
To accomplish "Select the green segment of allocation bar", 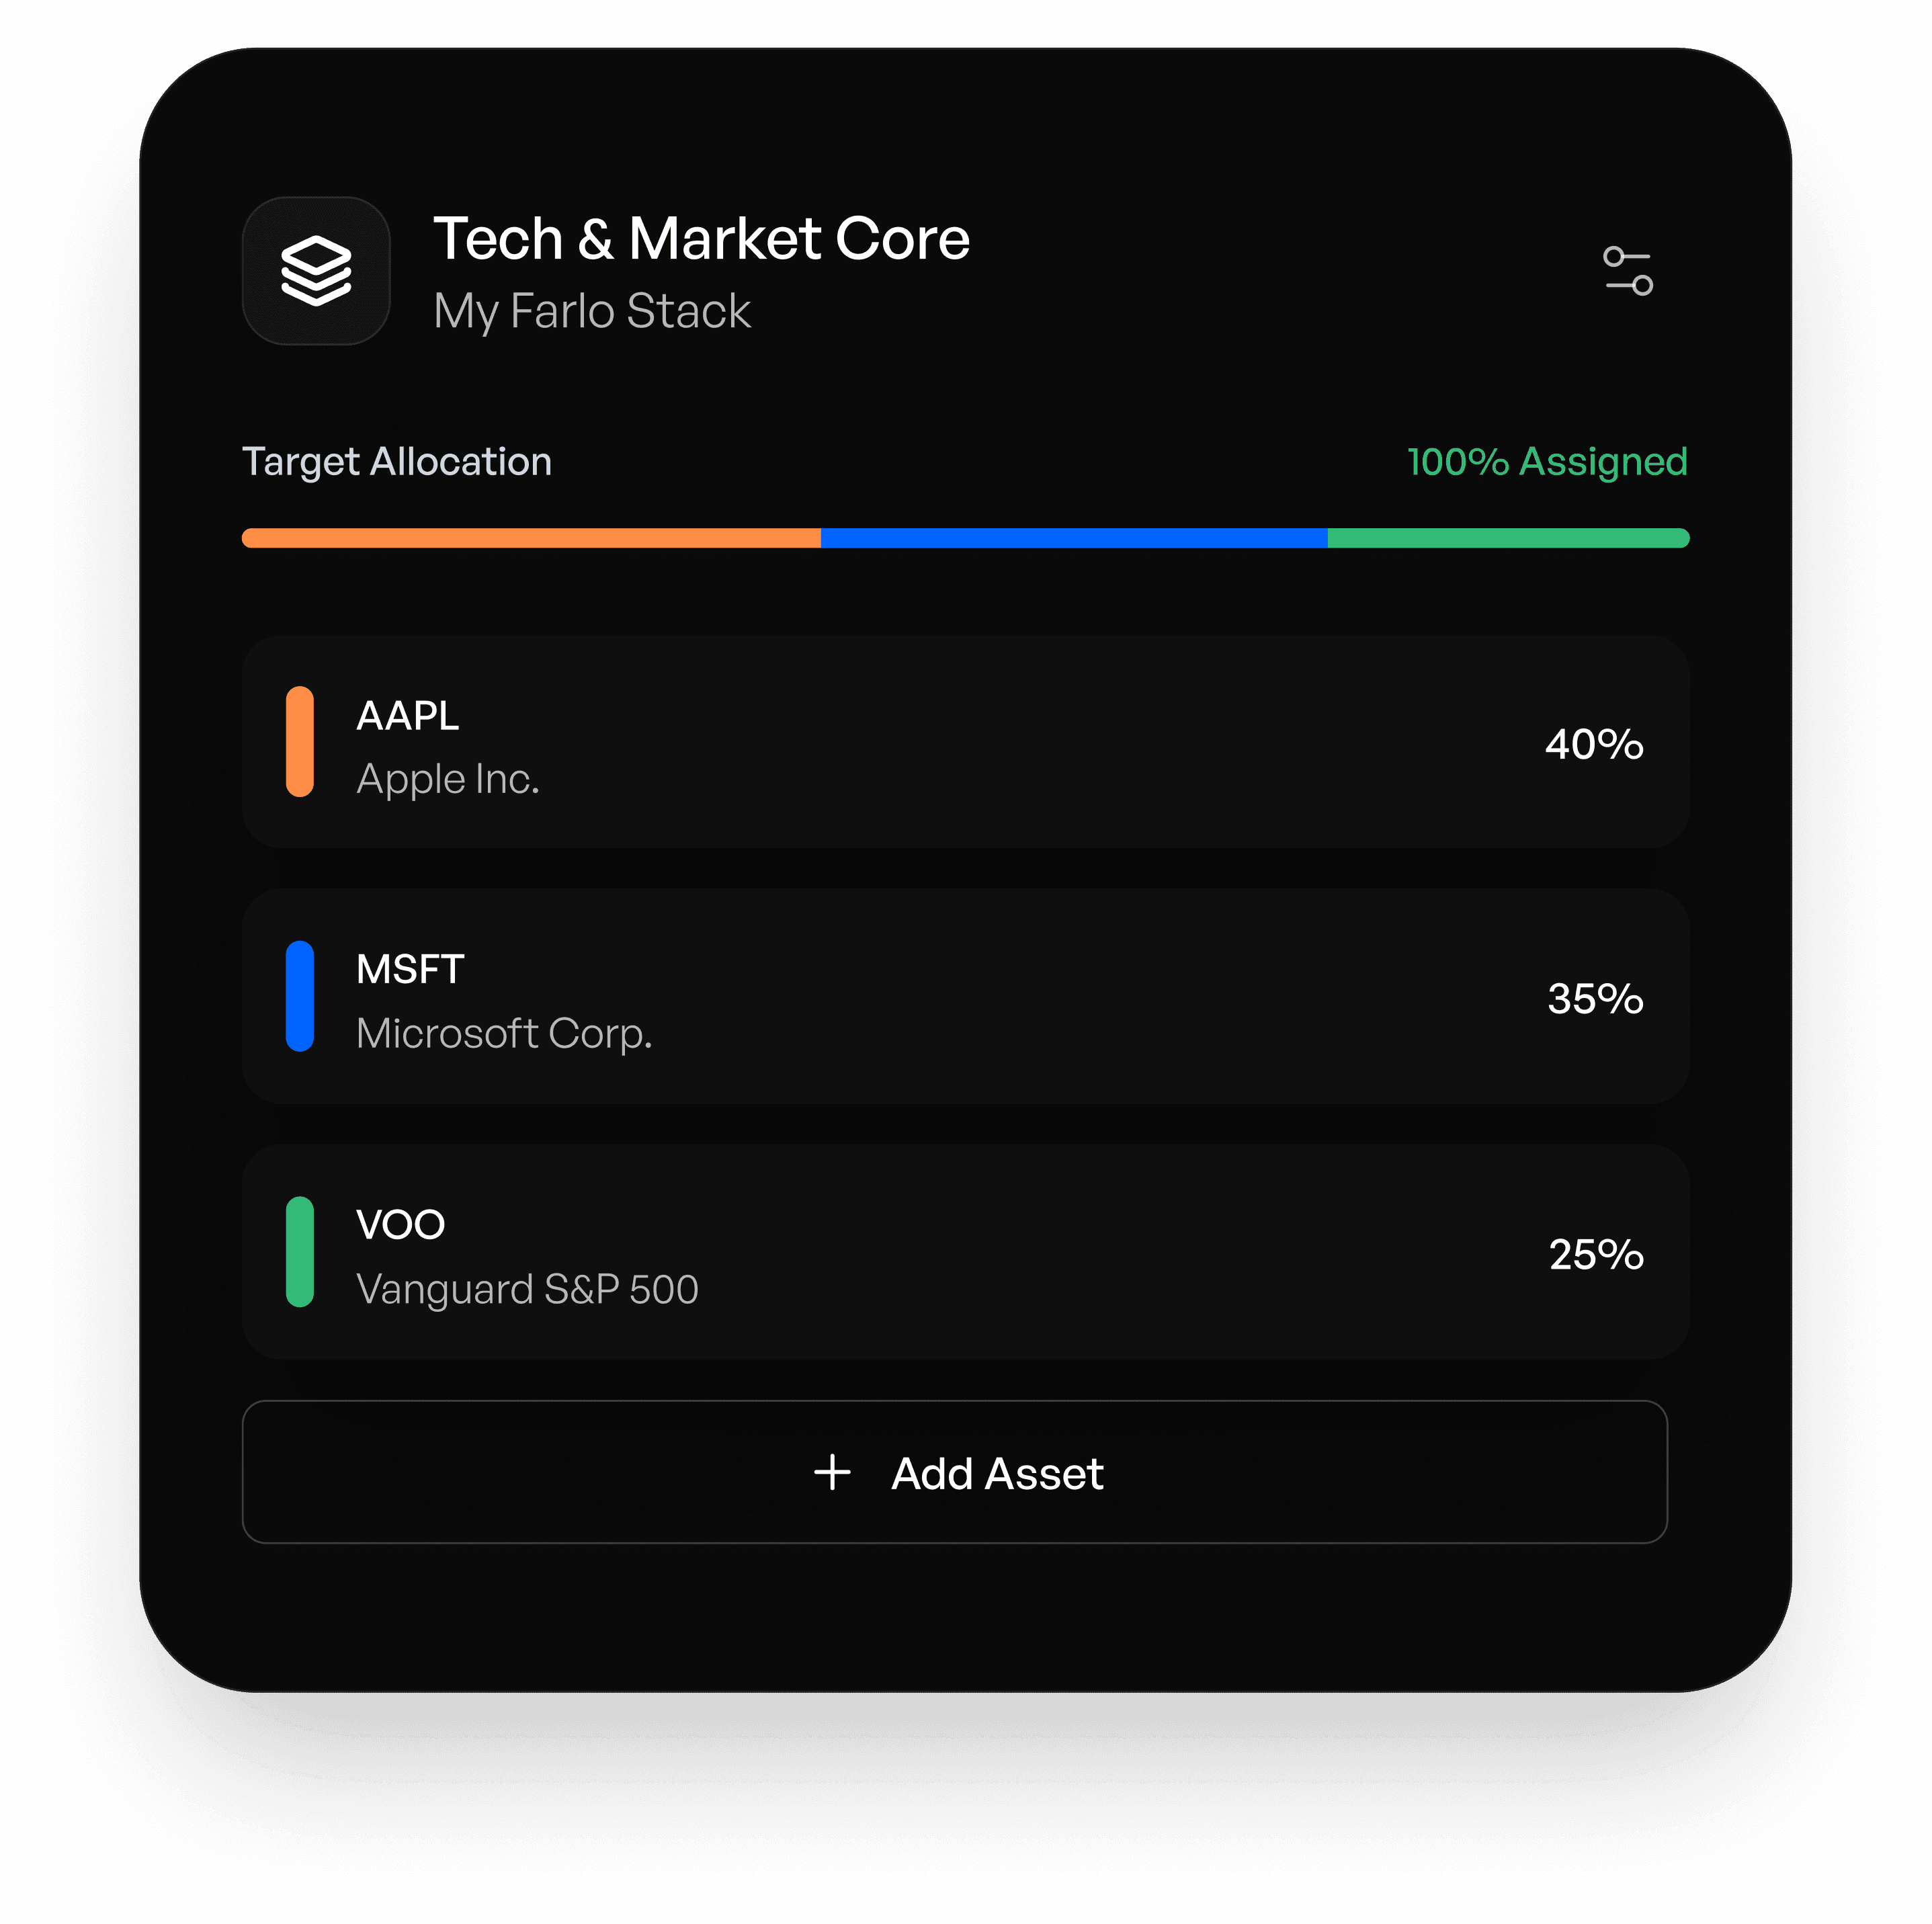I will pyautogui.click(x=1509, y=538).
